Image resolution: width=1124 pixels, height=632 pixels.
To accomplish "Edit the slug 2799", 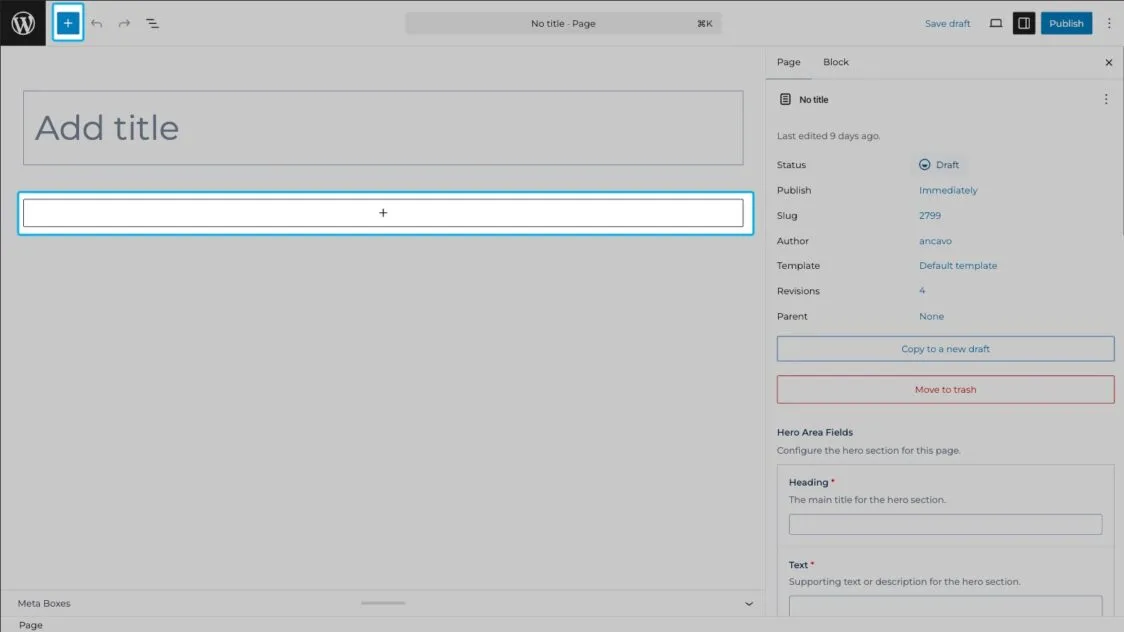I will 930,215.
